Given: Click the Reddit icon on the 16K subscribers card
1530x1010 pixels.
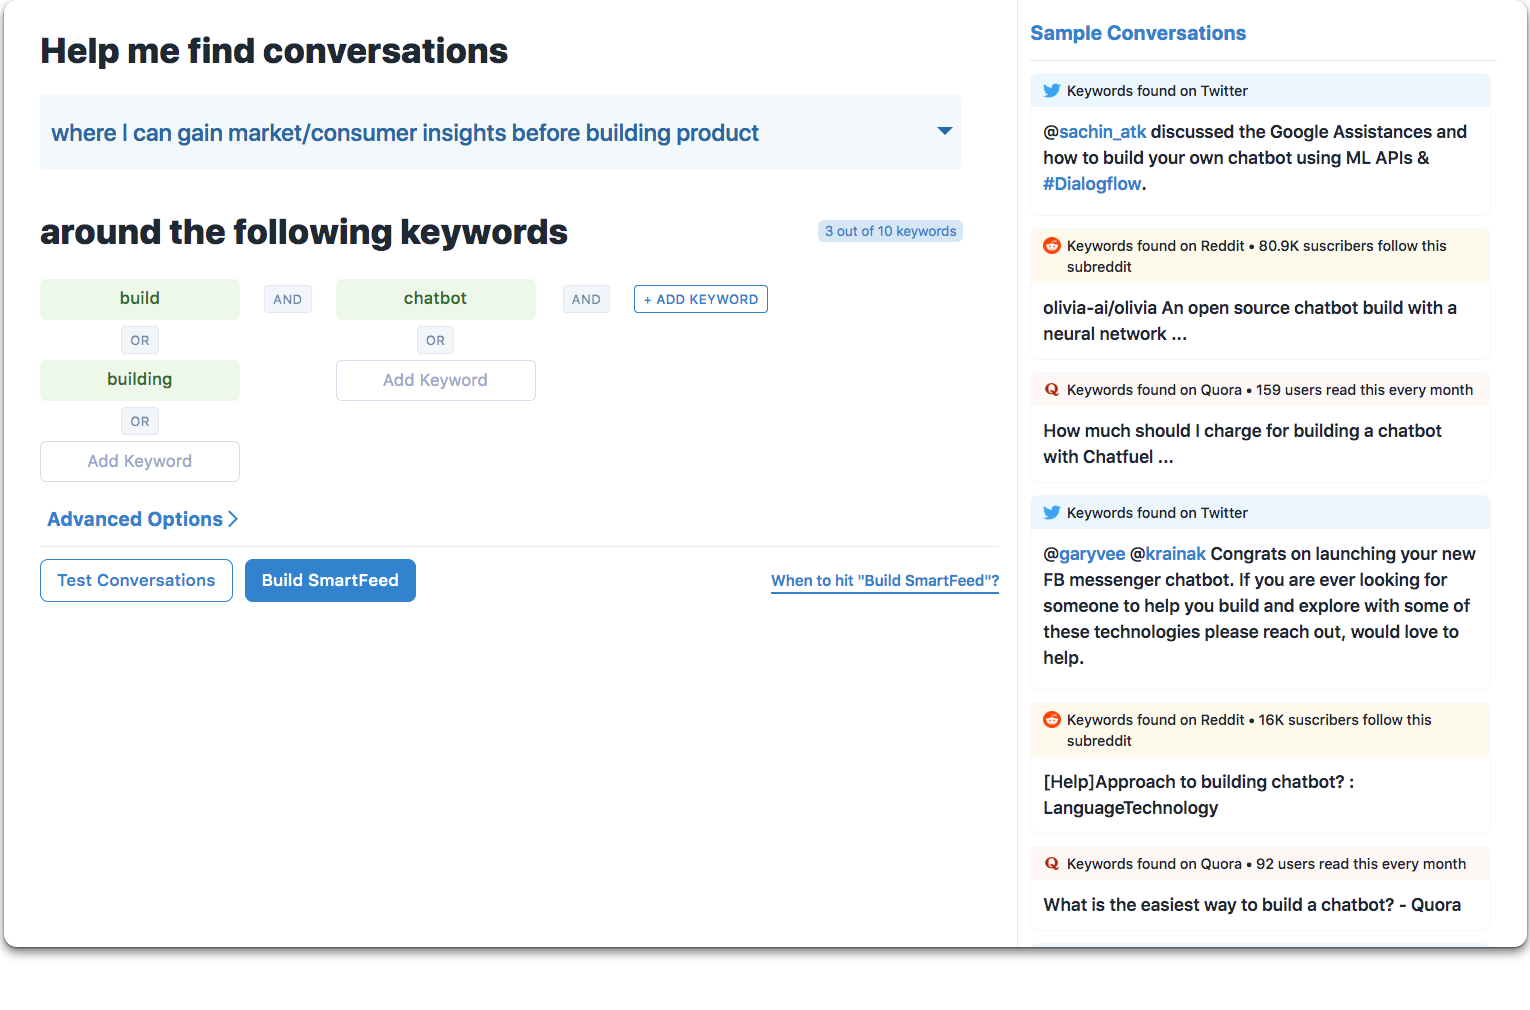Looking at the screenshot, I should pyautogui.click(x=1051, y=719).
